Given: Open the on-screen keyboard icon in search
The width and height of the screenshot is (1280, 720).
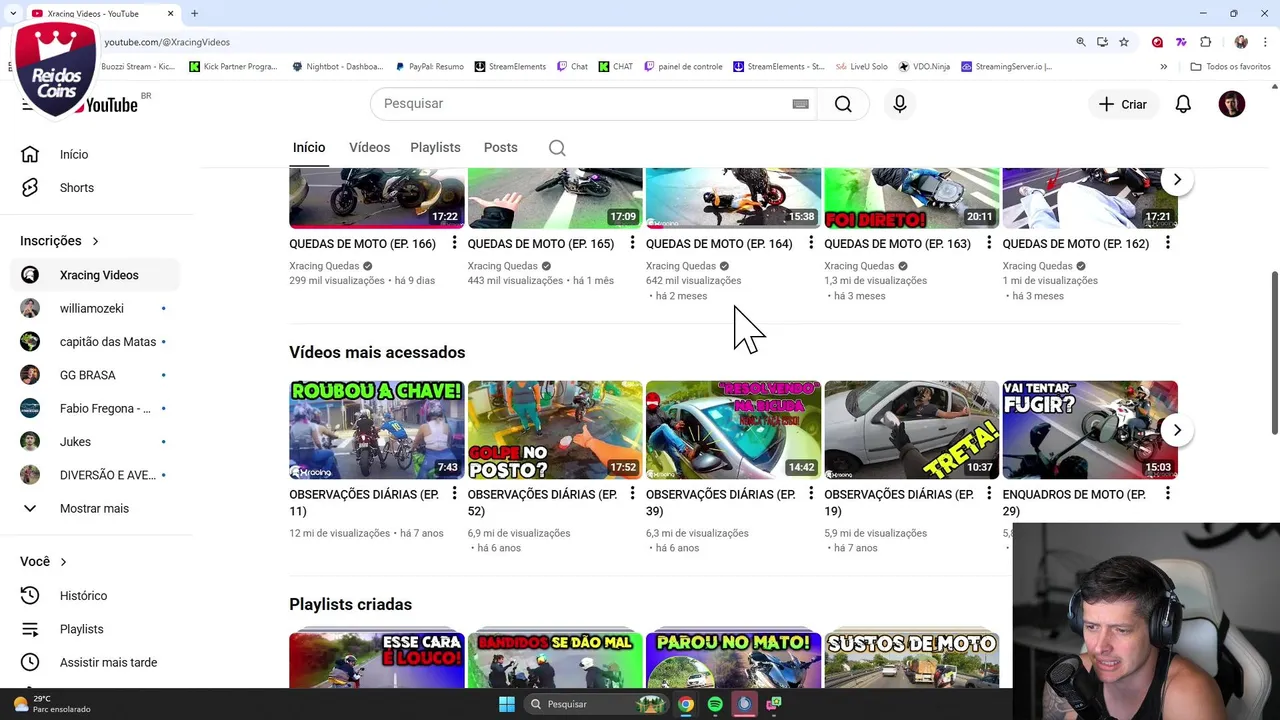Looking at the screenshot, I should click(x=800, y=104).
